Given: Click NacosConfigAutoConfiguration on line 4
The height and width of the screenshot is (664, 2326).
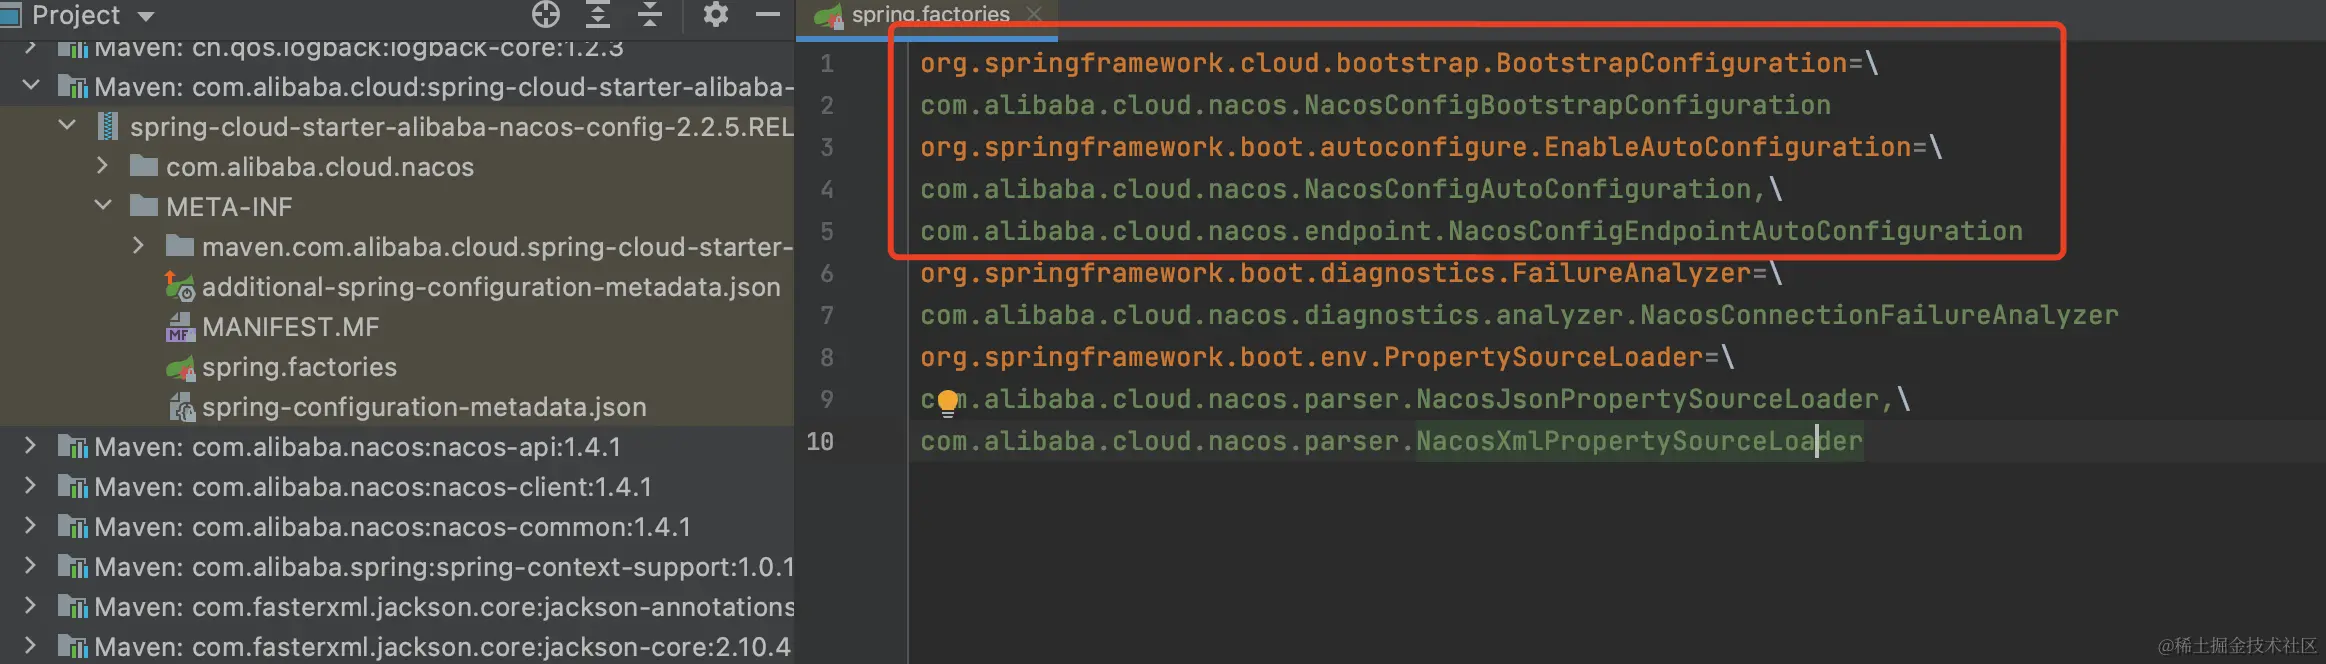Looking at the screenshot, I should (x=1528, y=189).
